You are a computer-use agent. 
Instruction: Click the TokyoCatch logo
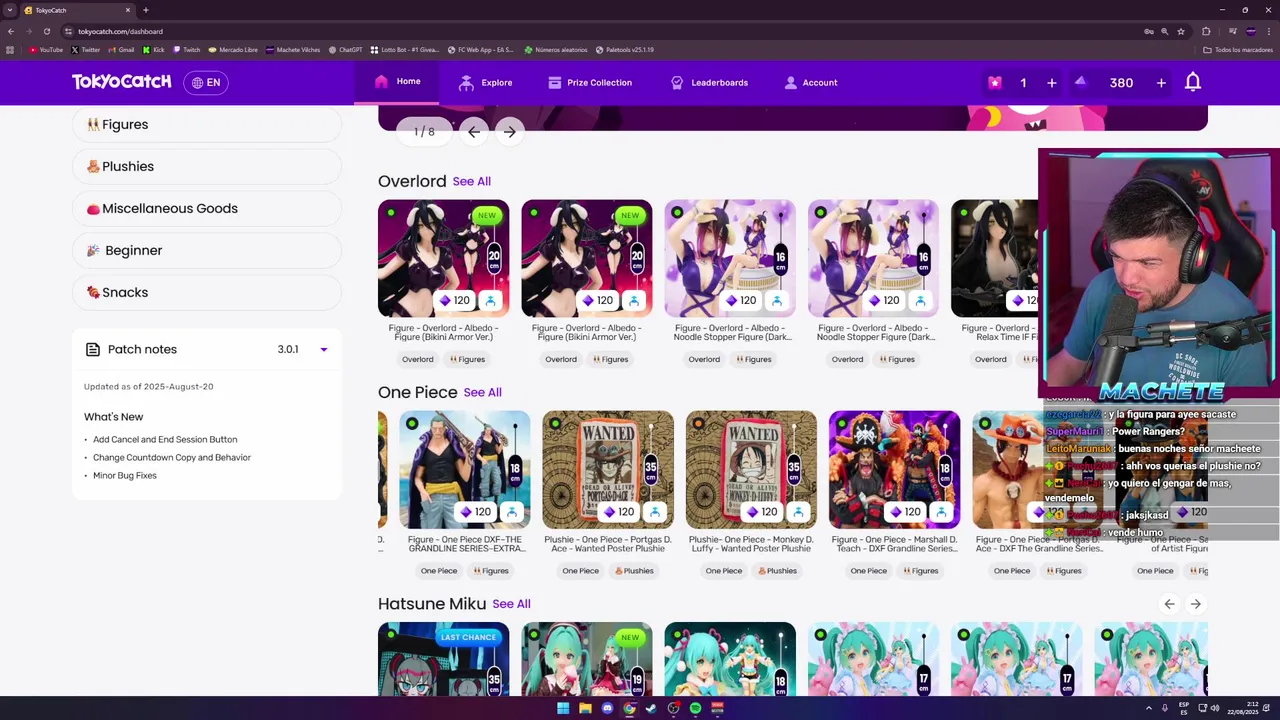click(121, 82)
